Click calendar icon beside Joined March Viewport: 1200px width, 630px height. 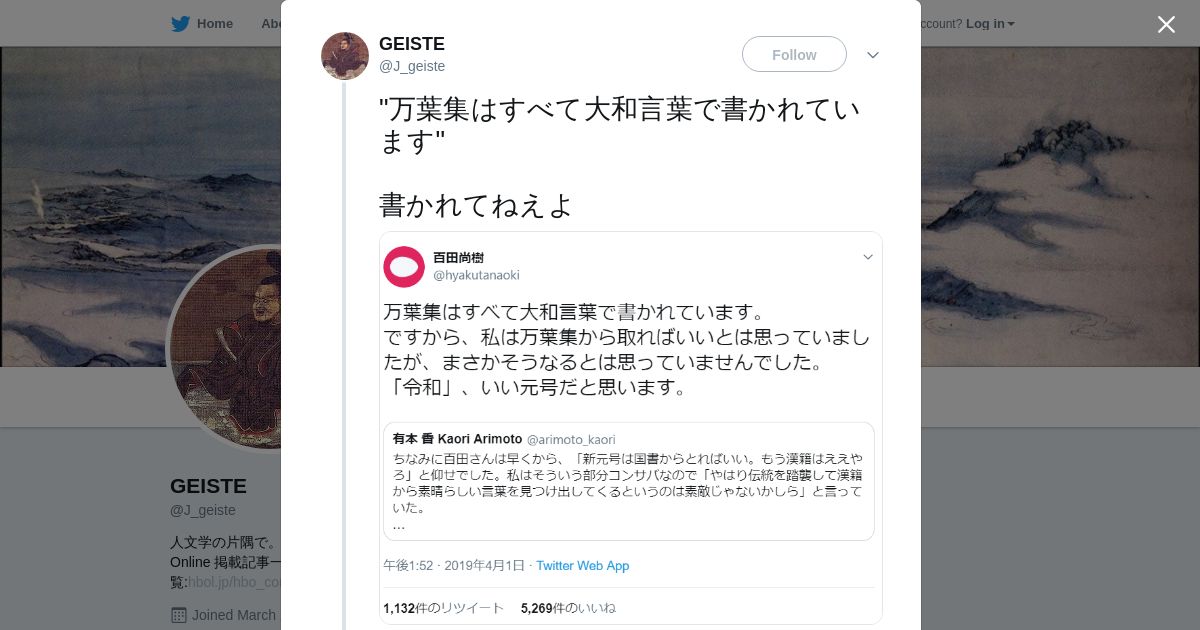[179, 615]
